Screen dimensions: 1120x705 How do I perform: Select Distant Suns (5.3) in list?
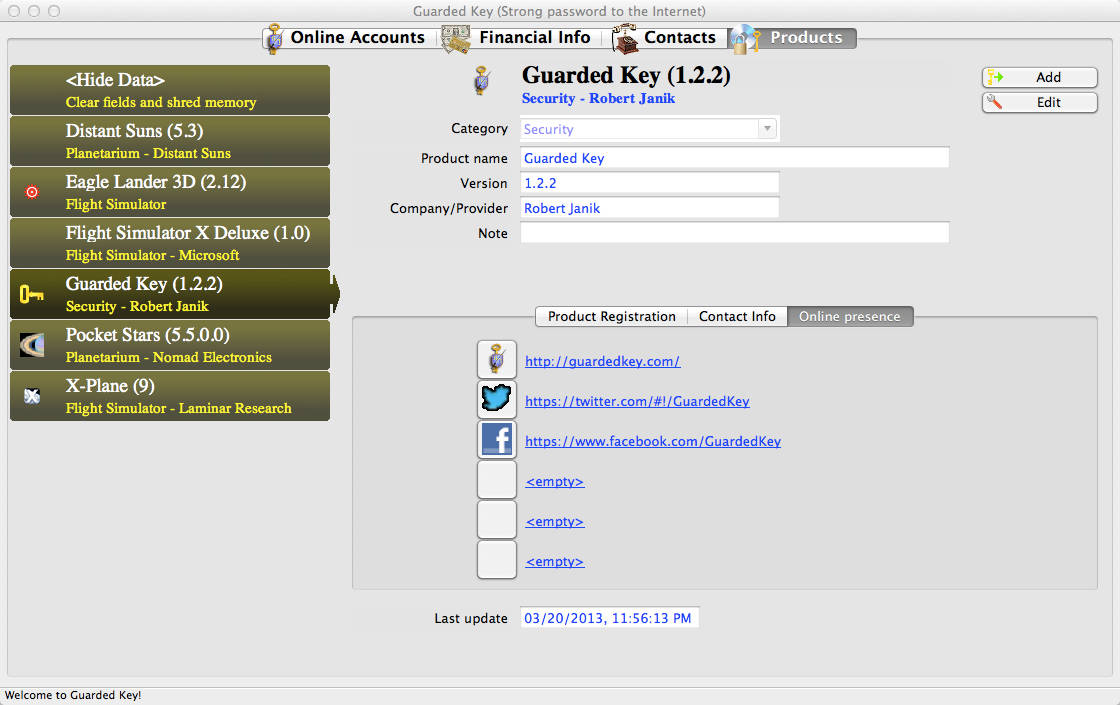170,141
